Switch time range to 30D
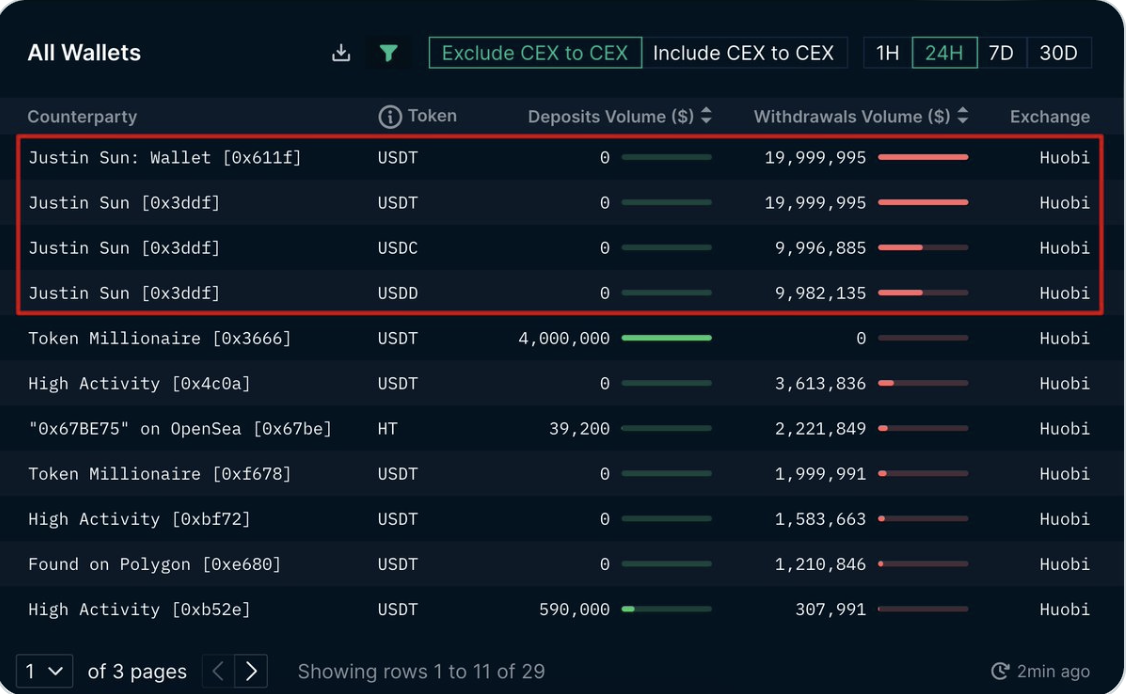This screenshot has height=694, width=1126. point(1058,52)
